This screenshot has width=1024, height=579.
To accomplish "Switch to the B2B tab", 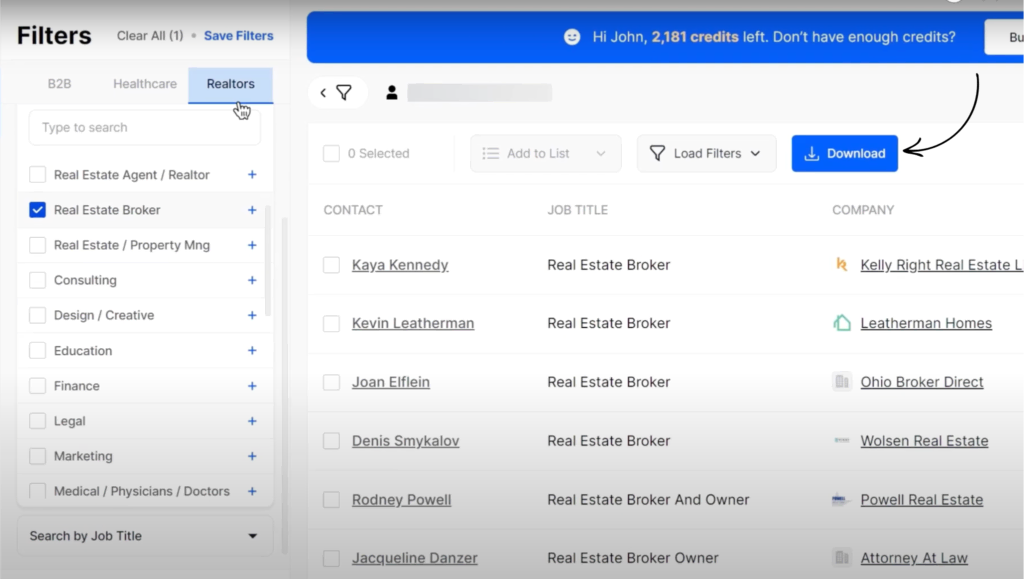I will 60,84.
